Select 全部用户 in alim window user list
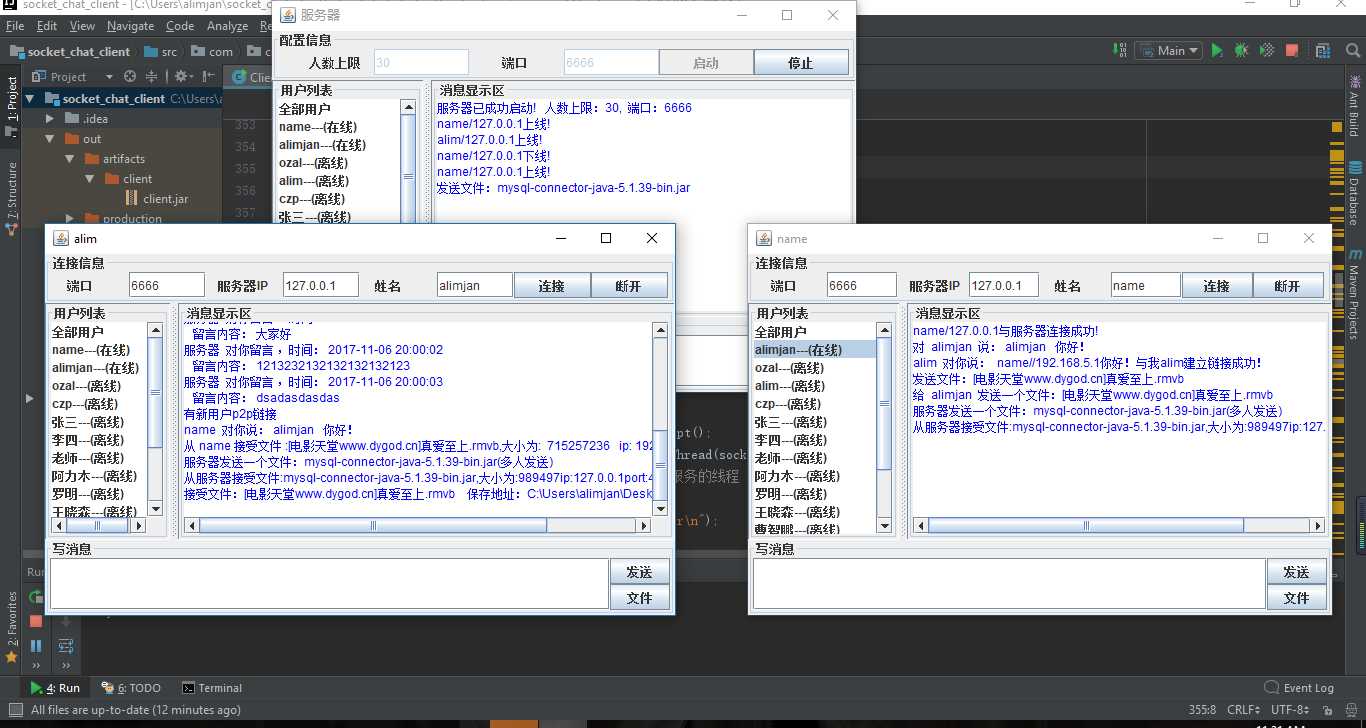 (x=99, y=332)
